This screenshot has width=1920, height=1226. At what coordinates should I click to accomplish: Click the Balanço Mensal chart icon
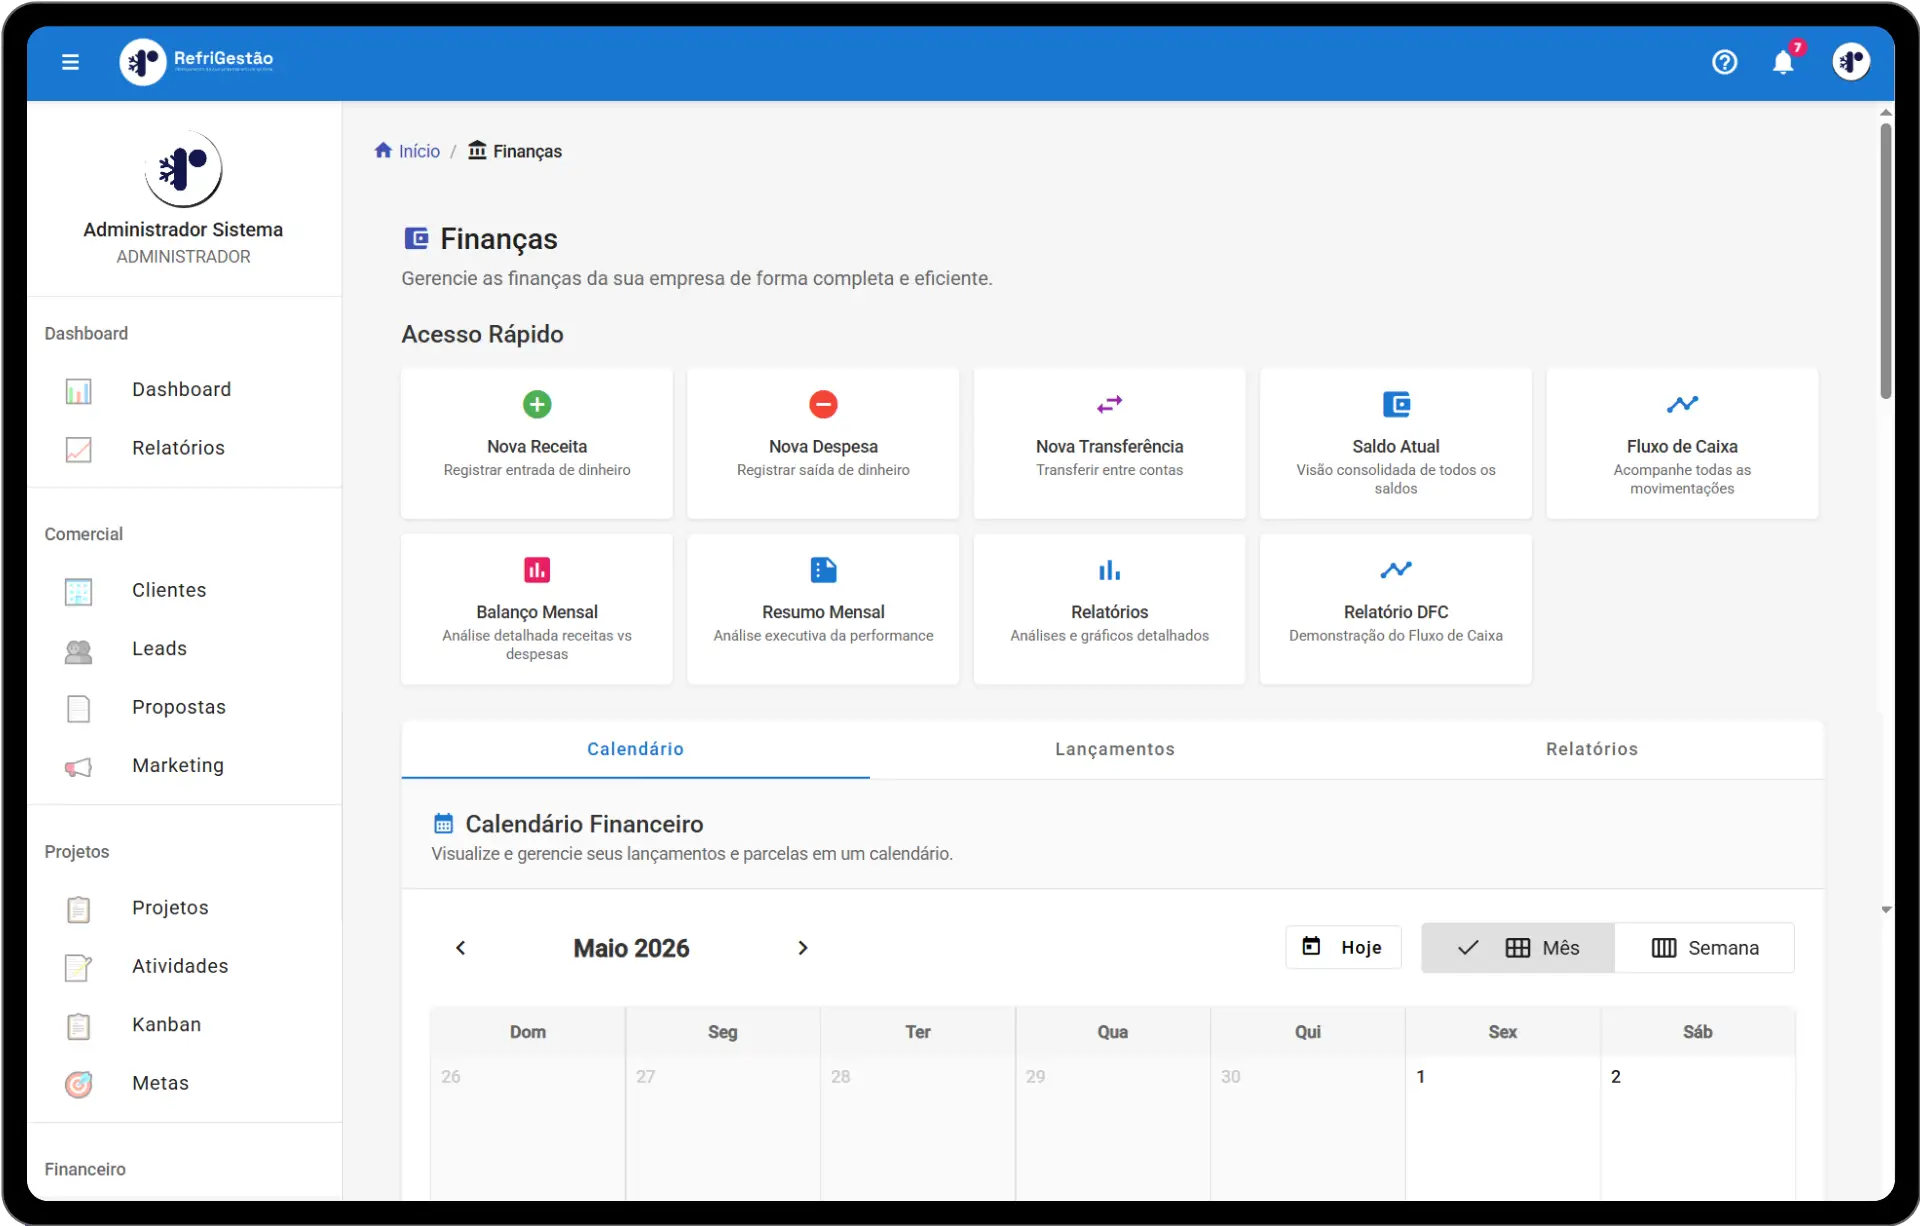537,570
